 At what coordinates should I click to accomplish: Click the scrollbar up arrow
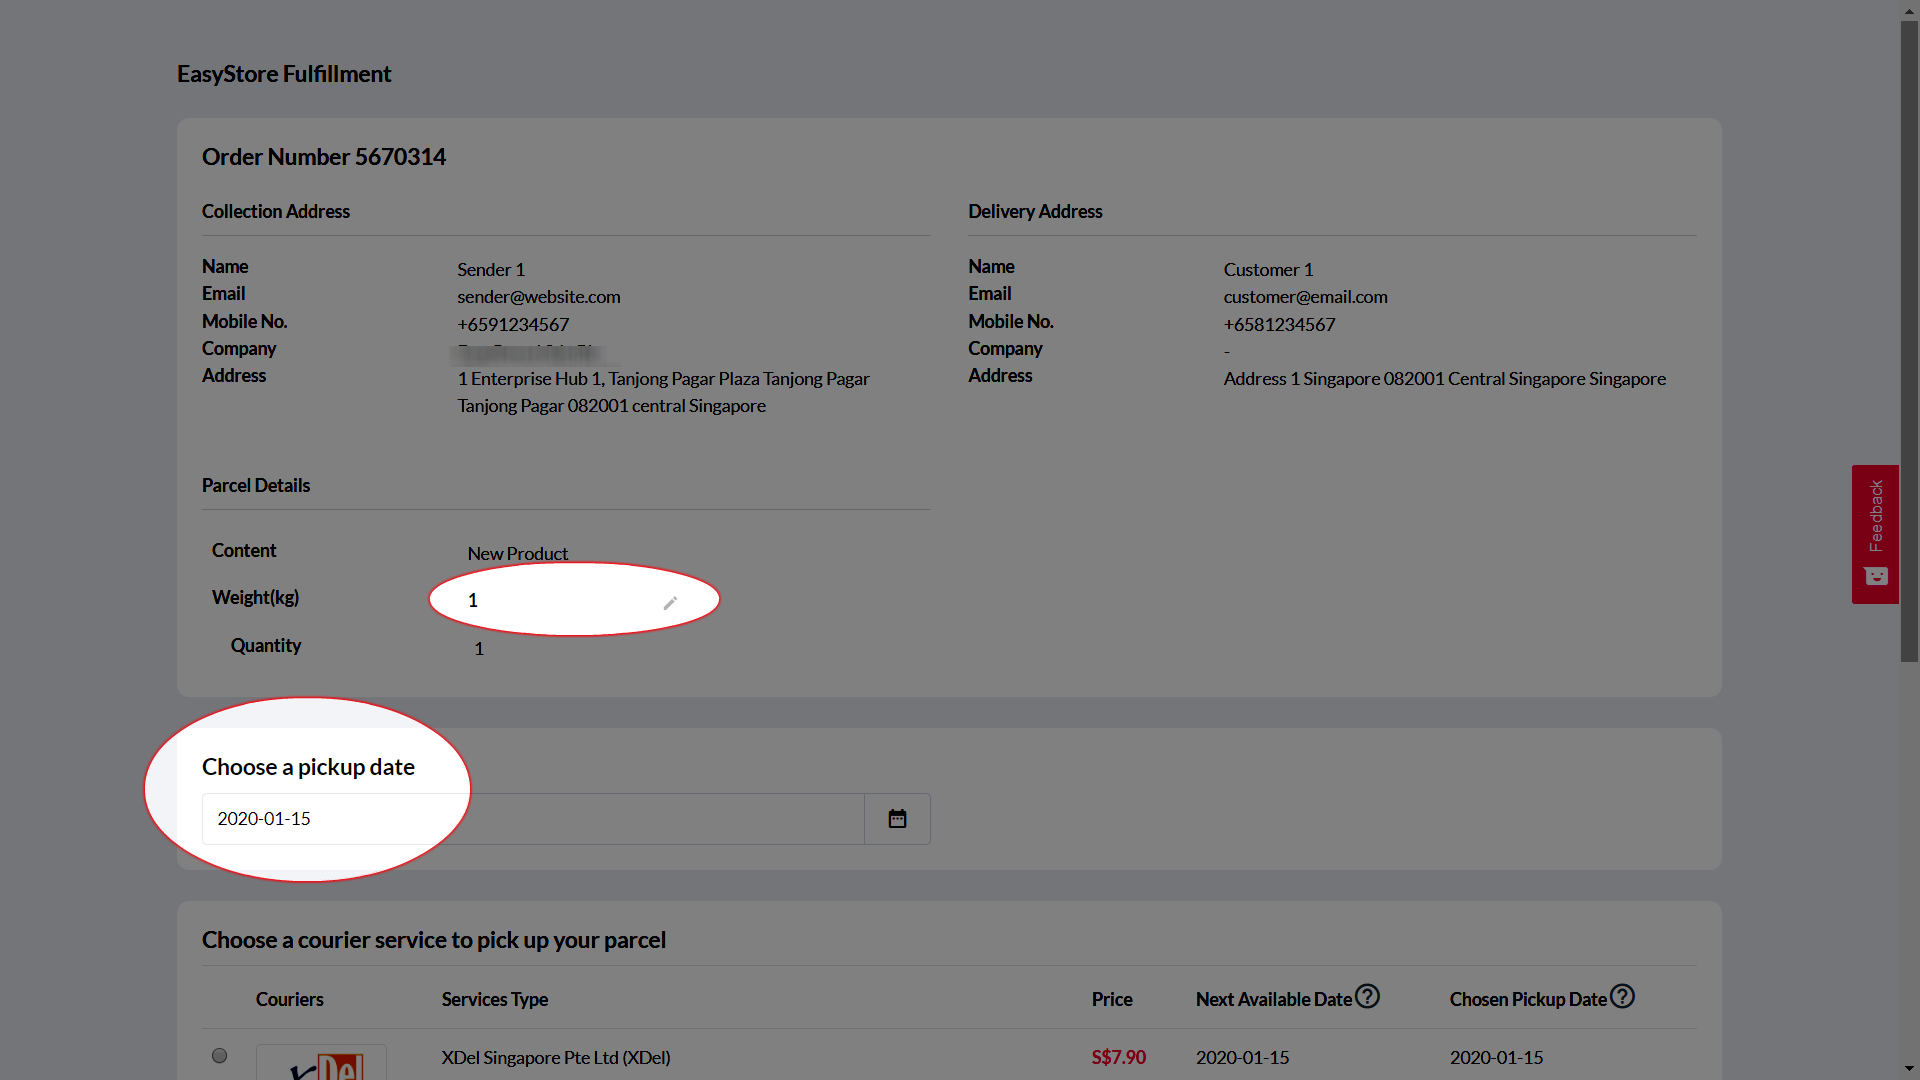[x=1909, y=10]
